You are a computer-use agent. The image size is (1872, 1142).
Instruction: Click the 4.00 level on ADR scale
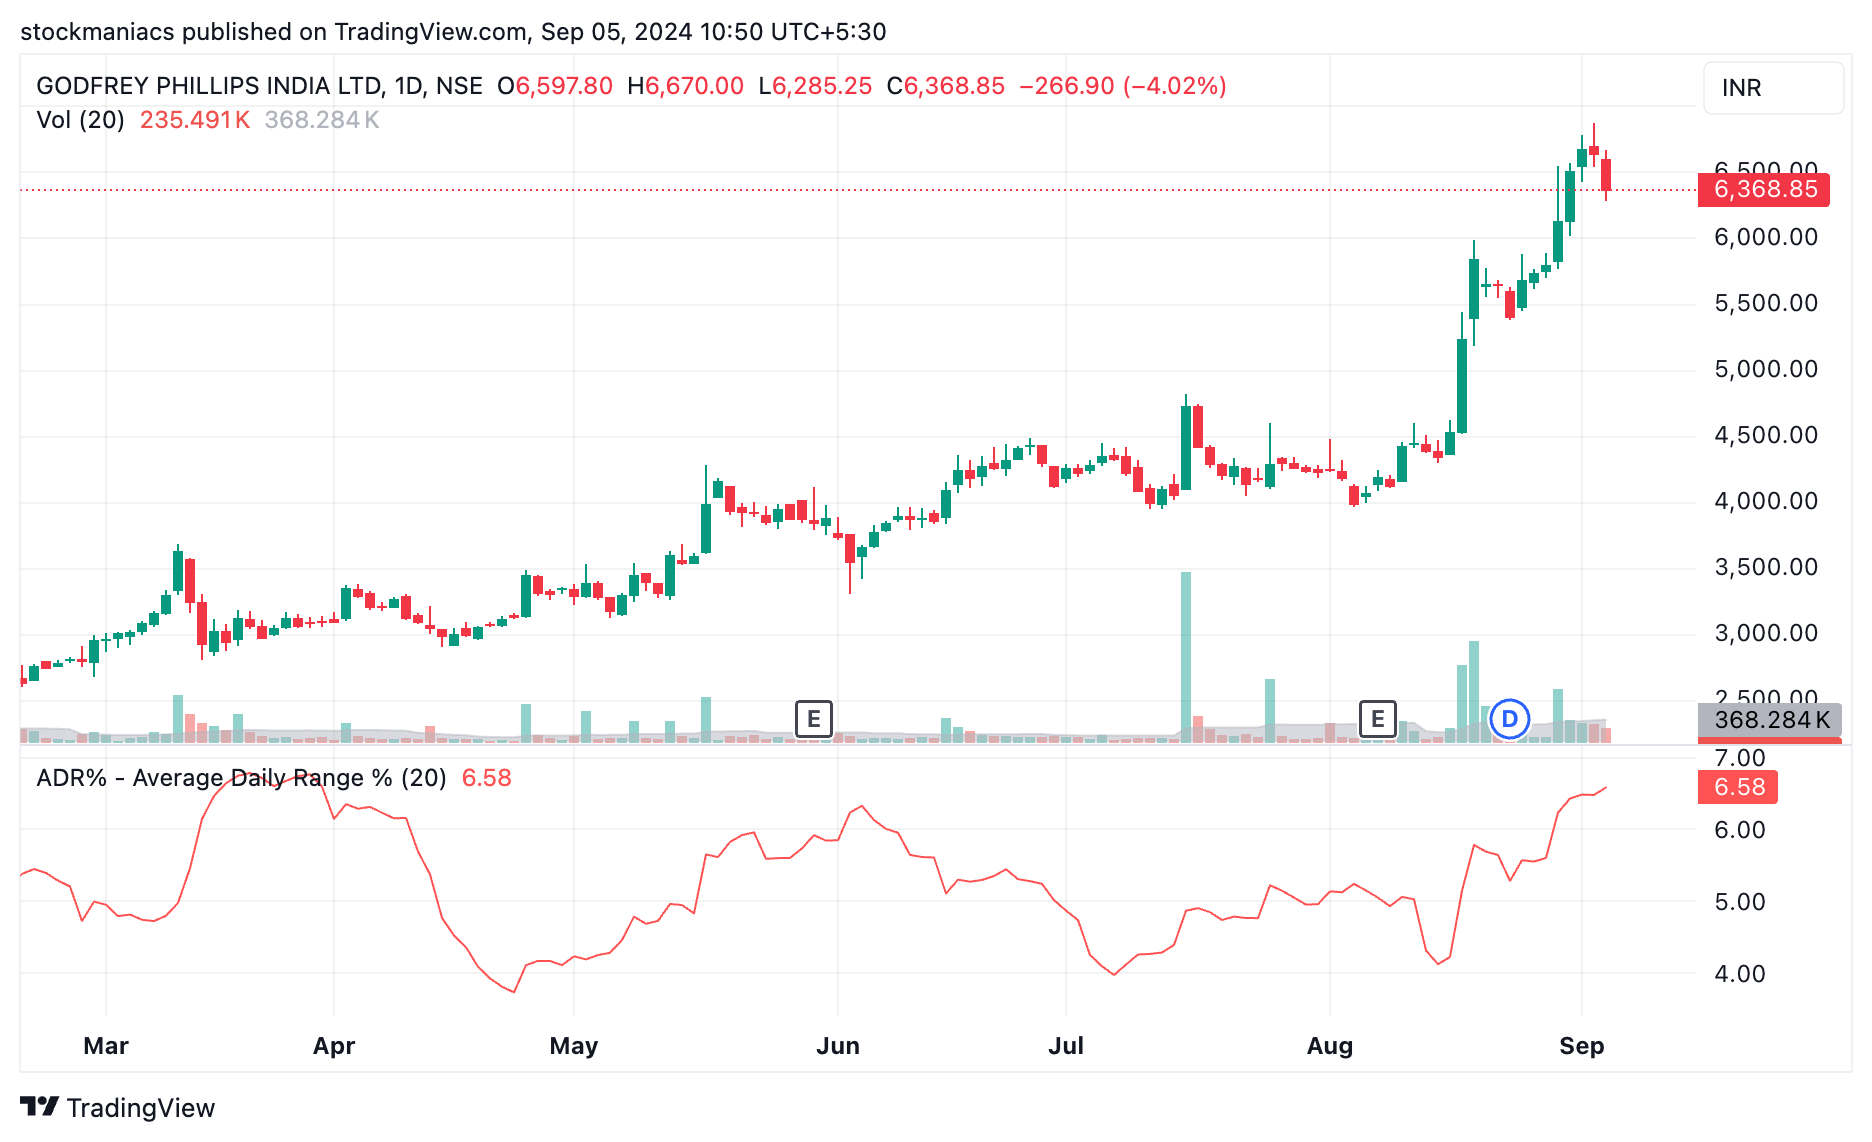[x=1739, y=973]
